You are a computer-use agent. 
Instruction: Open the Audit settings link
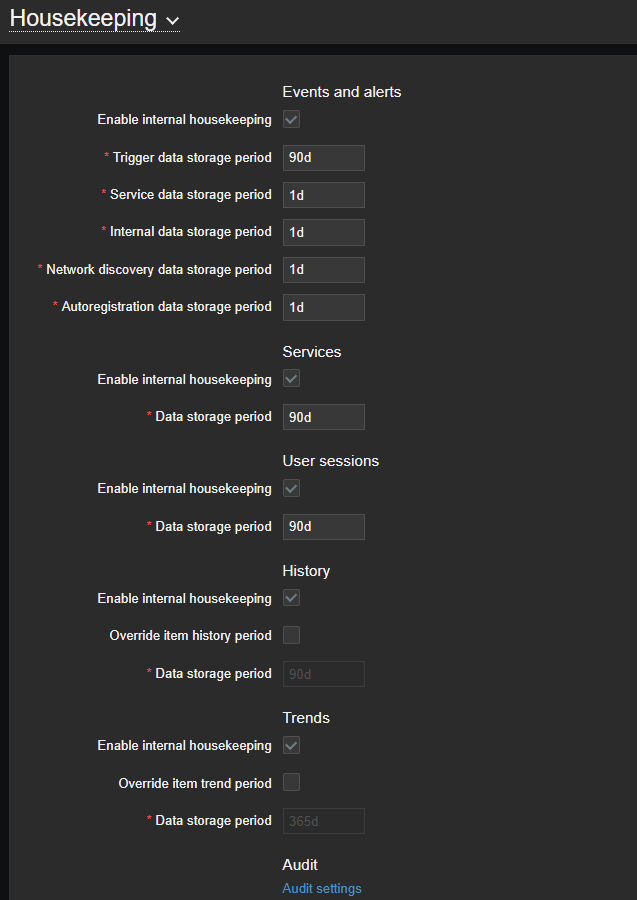(x=322, y=888)
